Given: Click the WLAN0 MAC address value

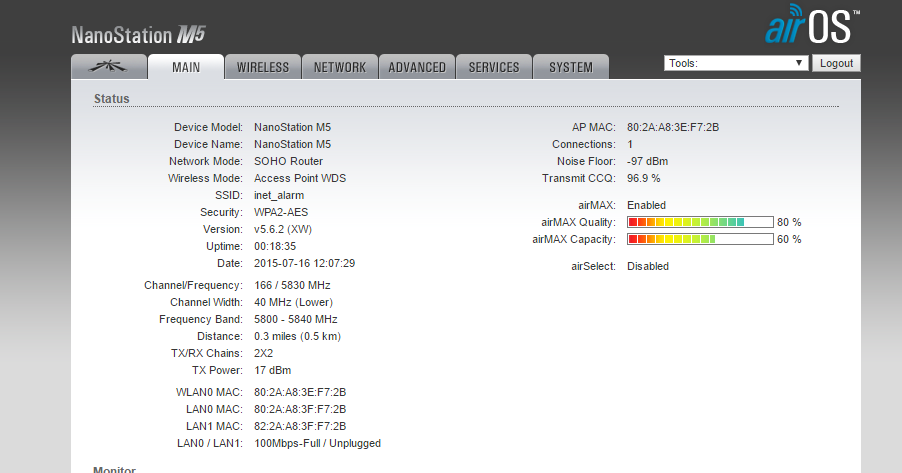Looking at the screenshot, I should (x=300, y=392).
